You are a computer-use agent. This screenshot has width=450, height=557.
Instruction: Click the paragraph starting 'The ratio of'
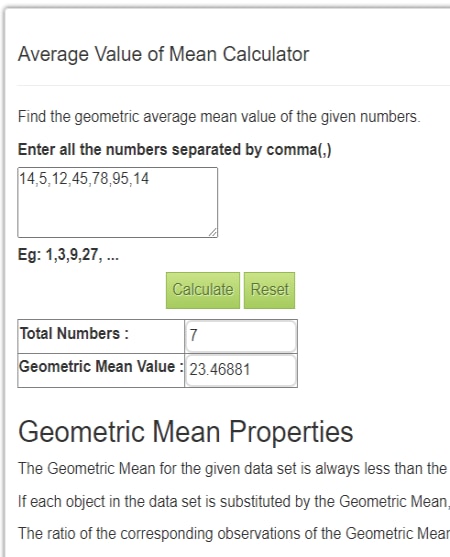[234, 534]
